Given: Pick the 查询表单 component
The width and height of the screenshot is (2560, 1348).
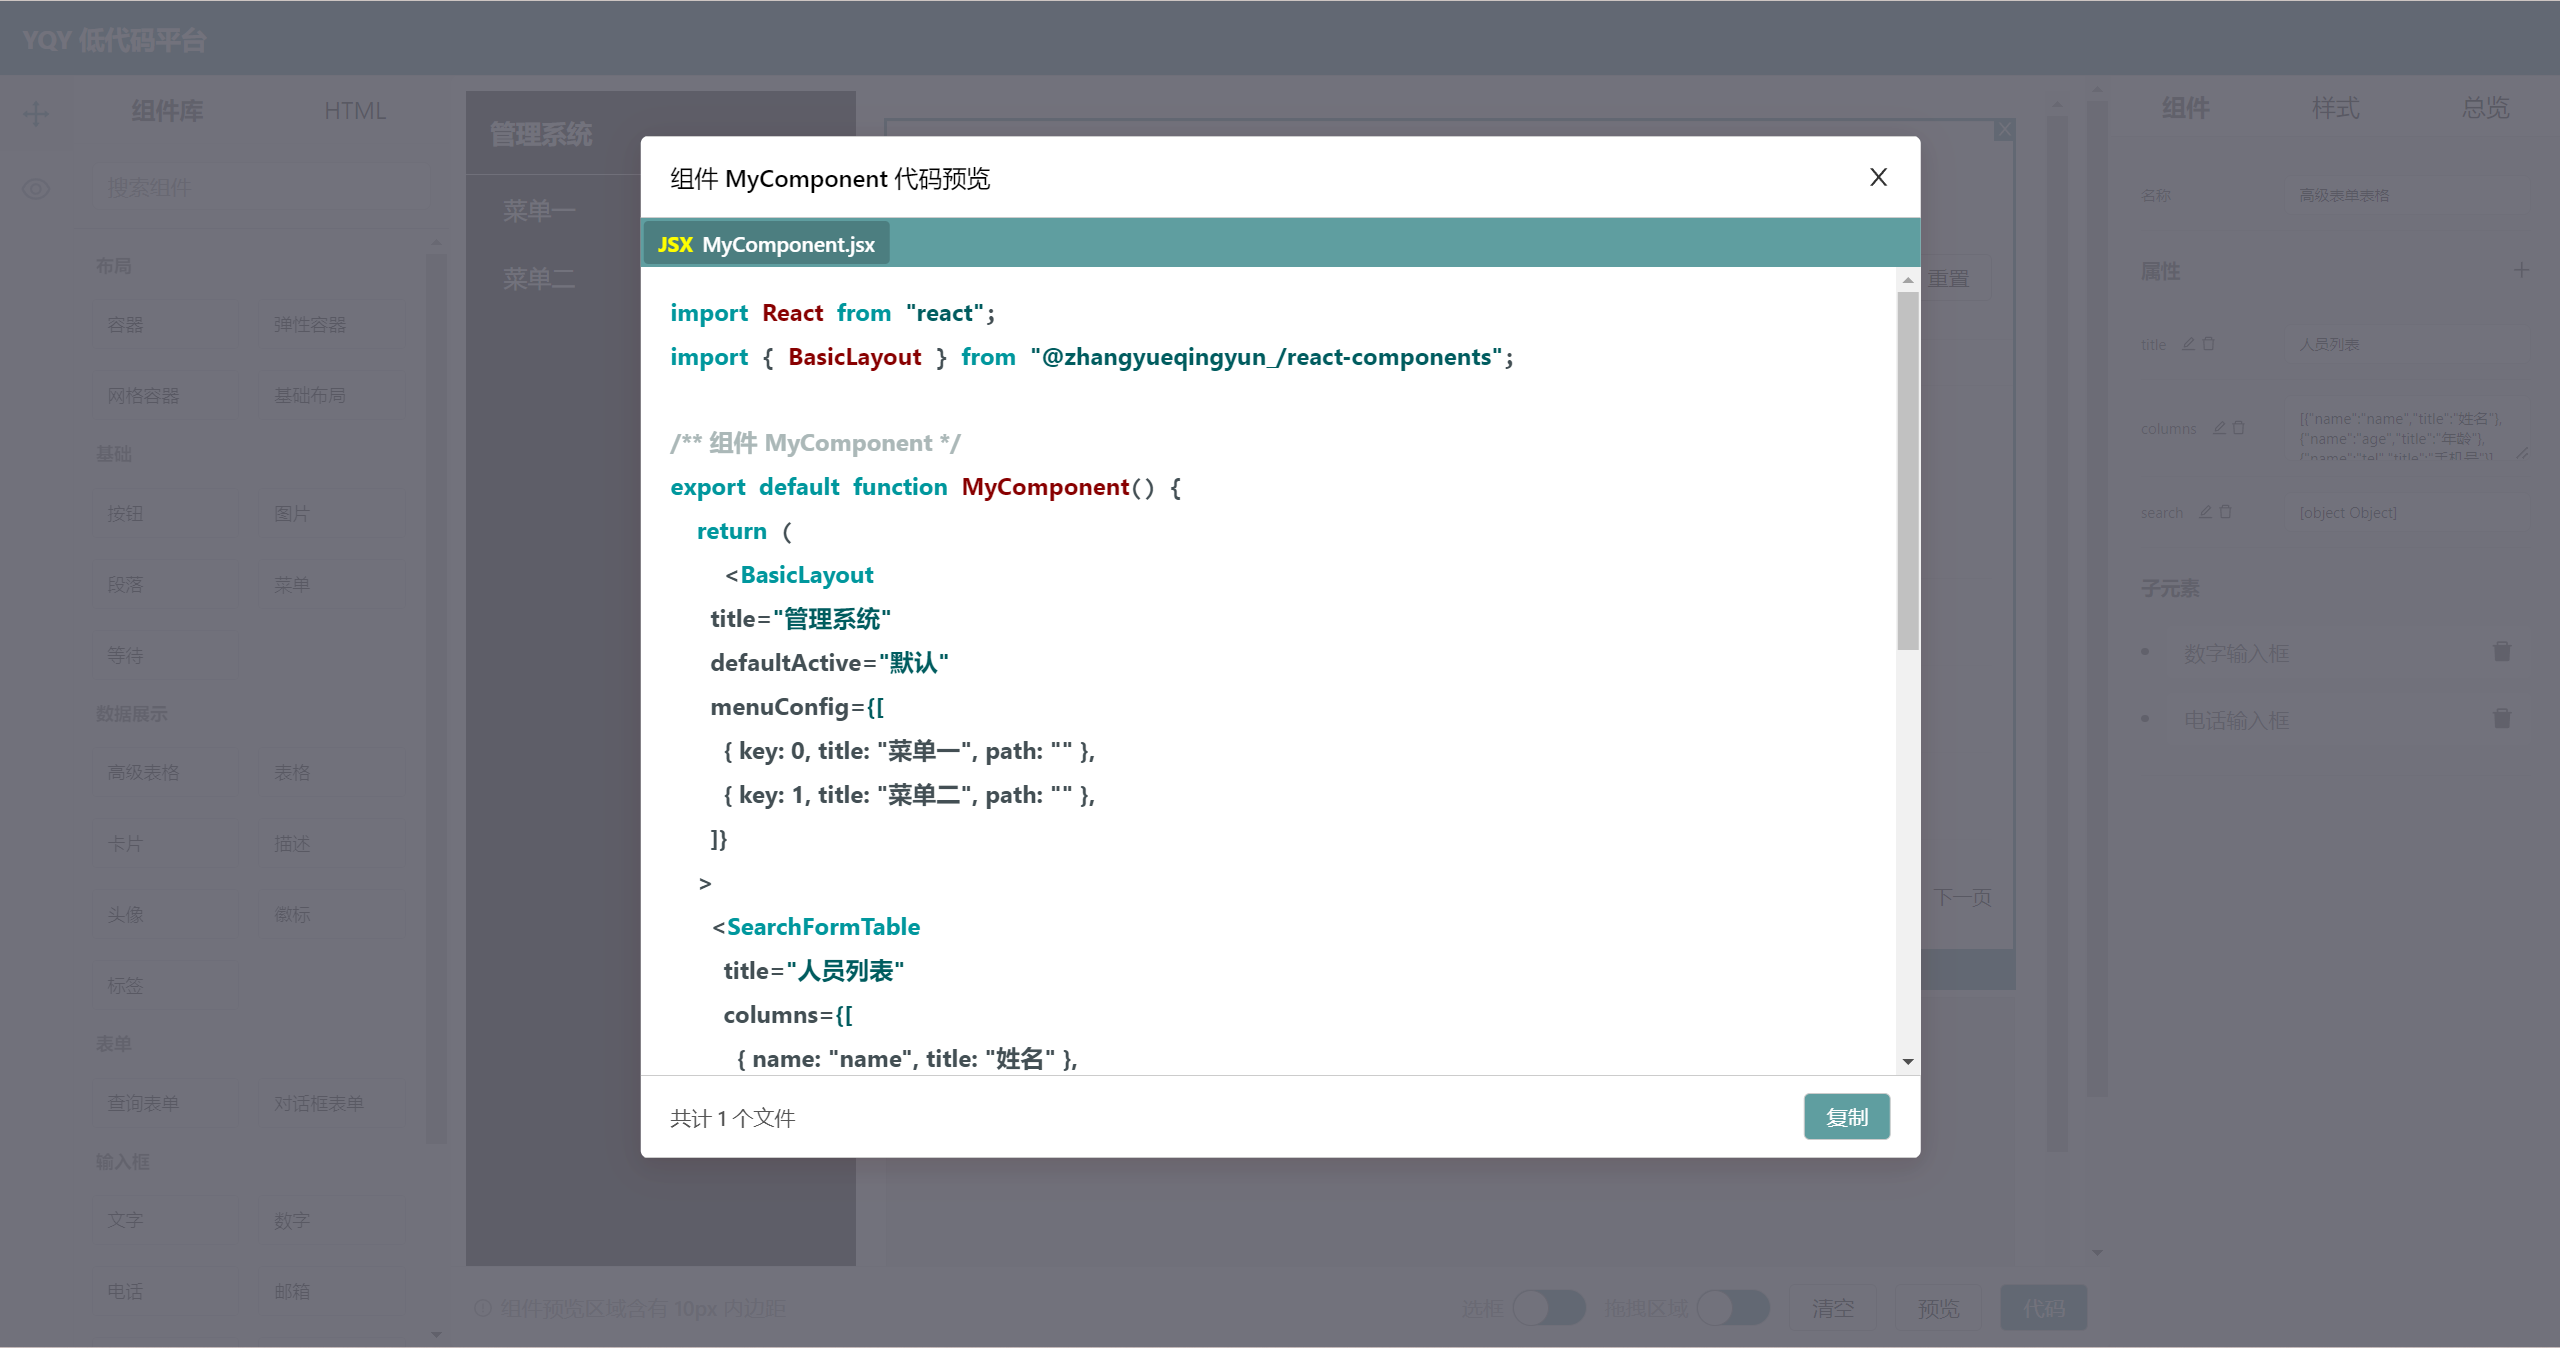Looking at the screenshot, I should click(x=164, y=1104).
